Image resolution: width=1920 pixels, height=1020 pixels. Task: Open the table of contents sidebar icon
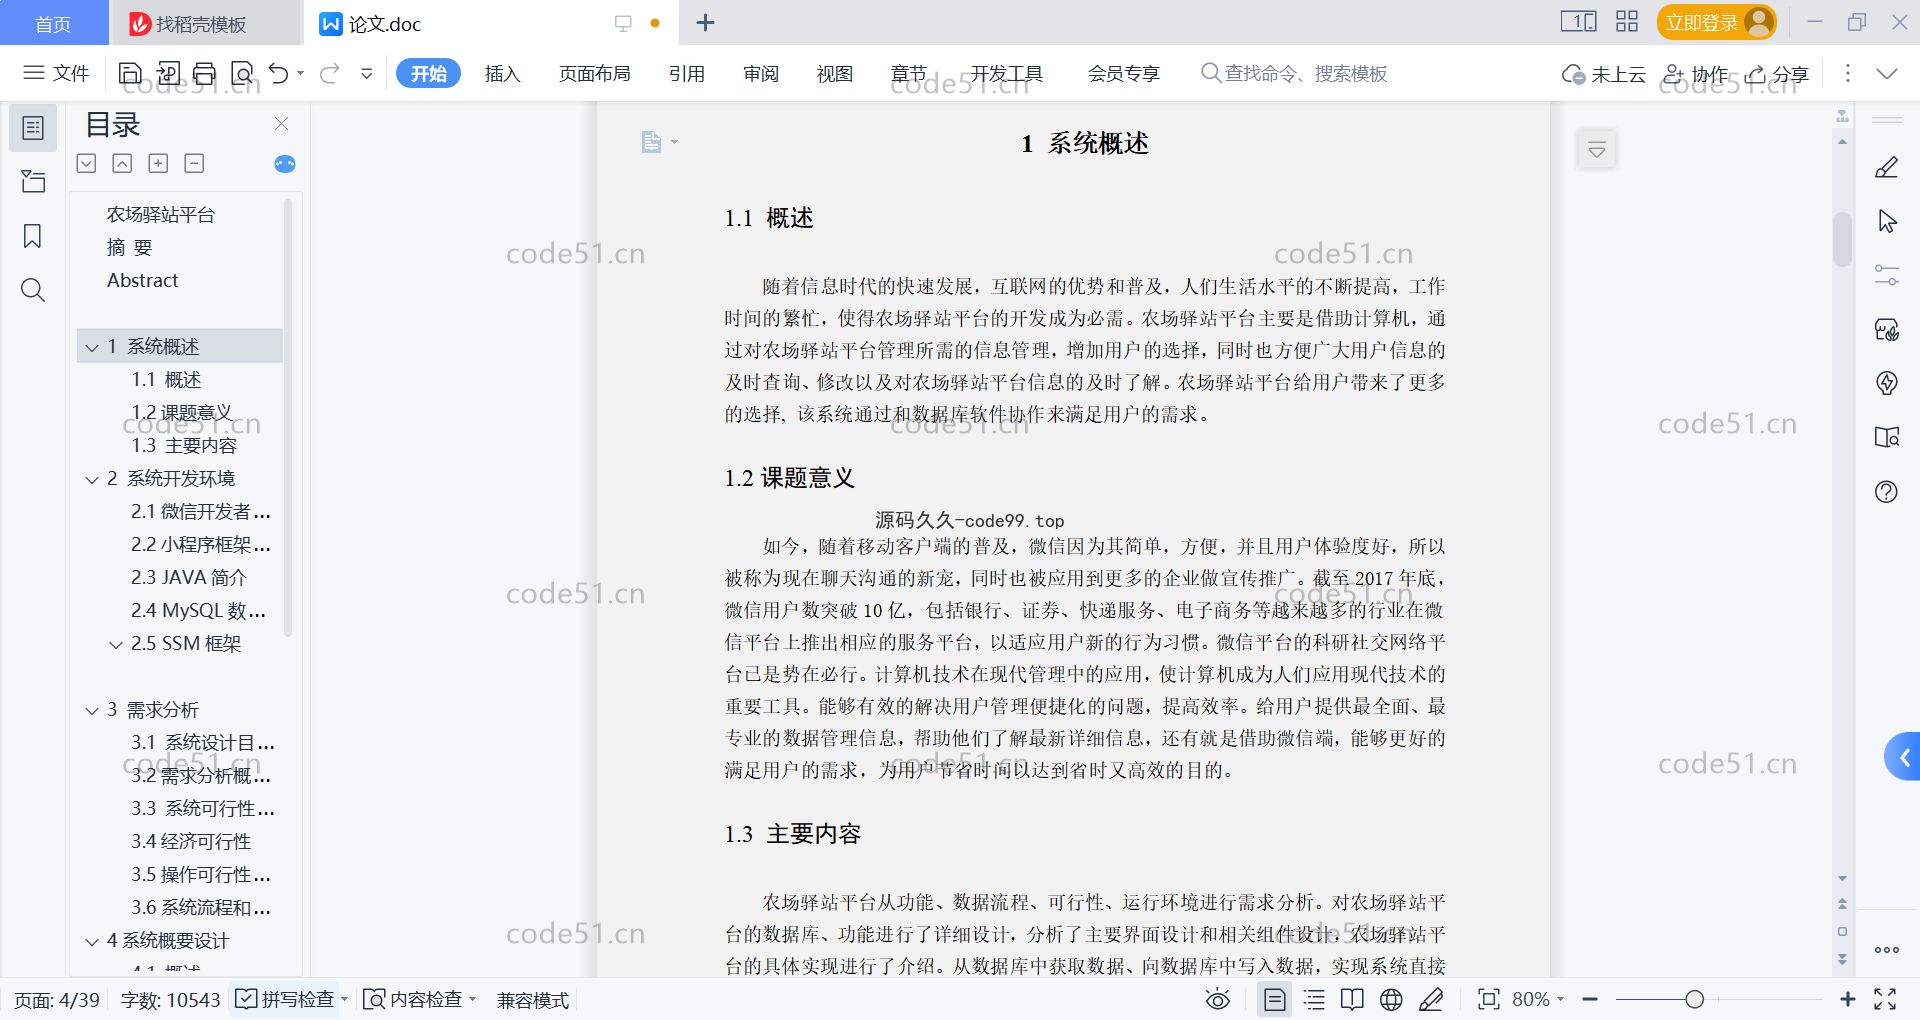33,128
